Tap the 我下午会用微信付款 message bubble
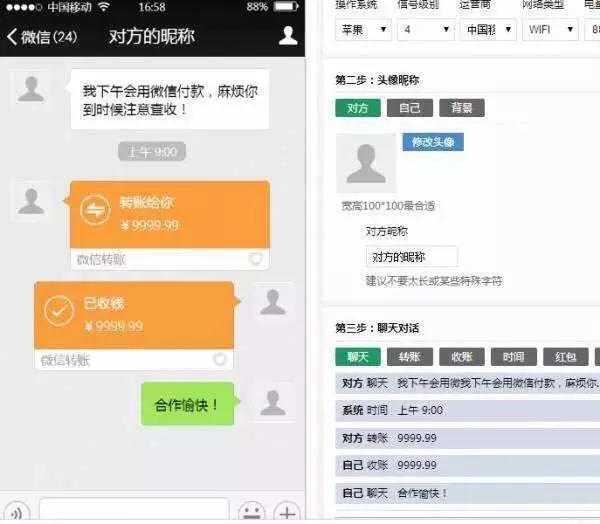600x524 pixels. point(170,100)
